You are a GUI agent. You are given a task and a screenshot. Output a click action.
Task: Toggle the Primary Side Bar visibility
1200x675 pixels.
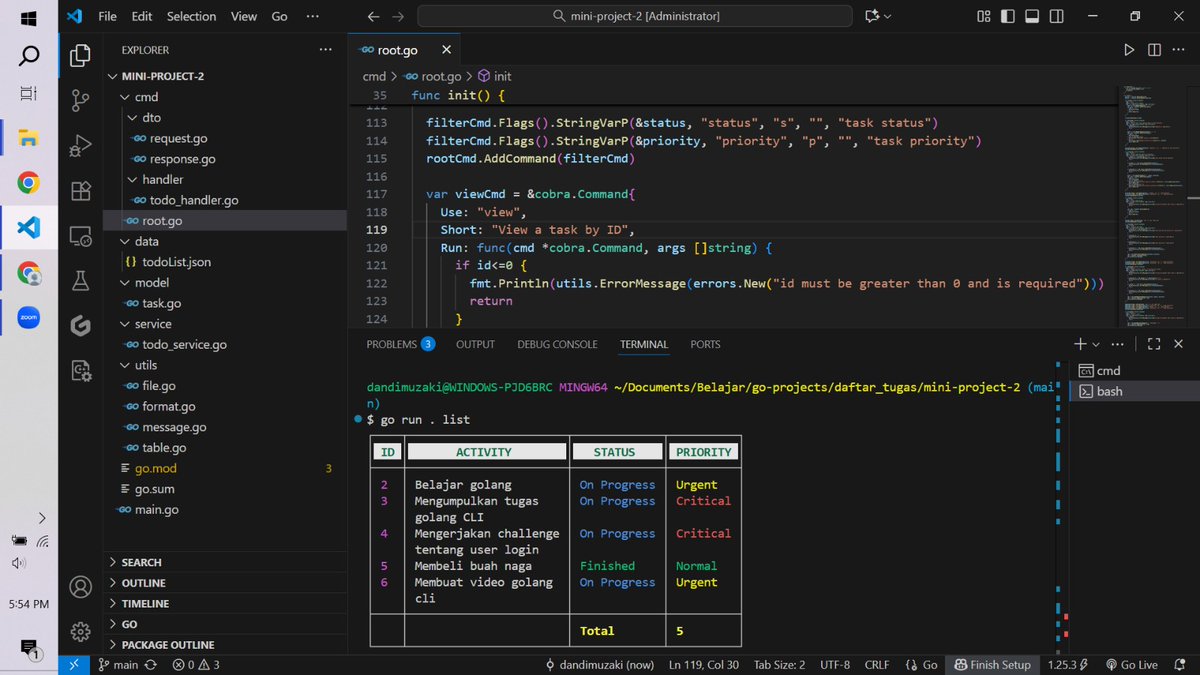click(x=1007, y=16)
